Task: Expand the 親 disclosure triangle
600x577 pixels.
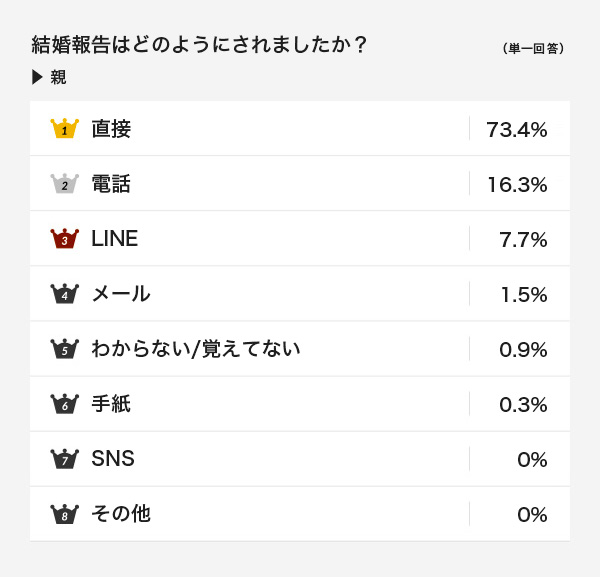Action: coord(37,77)
